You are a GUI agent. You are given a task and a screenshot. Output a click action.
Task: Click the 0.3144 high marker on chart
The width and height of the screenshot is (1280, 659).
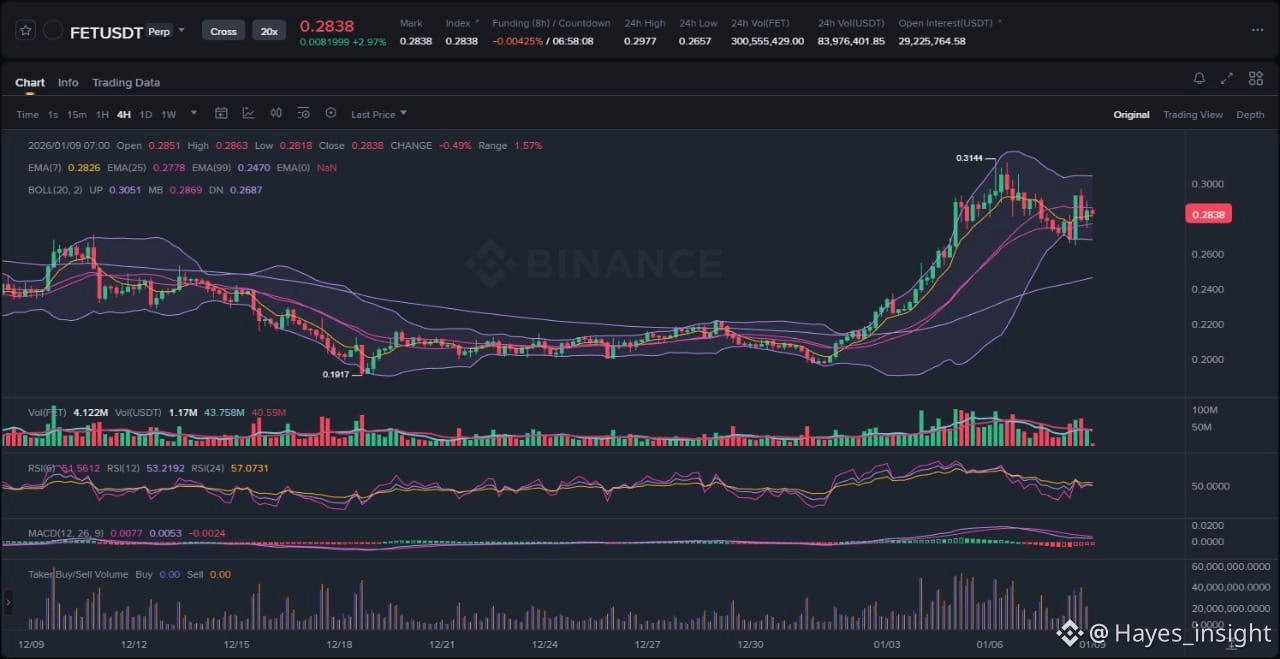(969, 158)
